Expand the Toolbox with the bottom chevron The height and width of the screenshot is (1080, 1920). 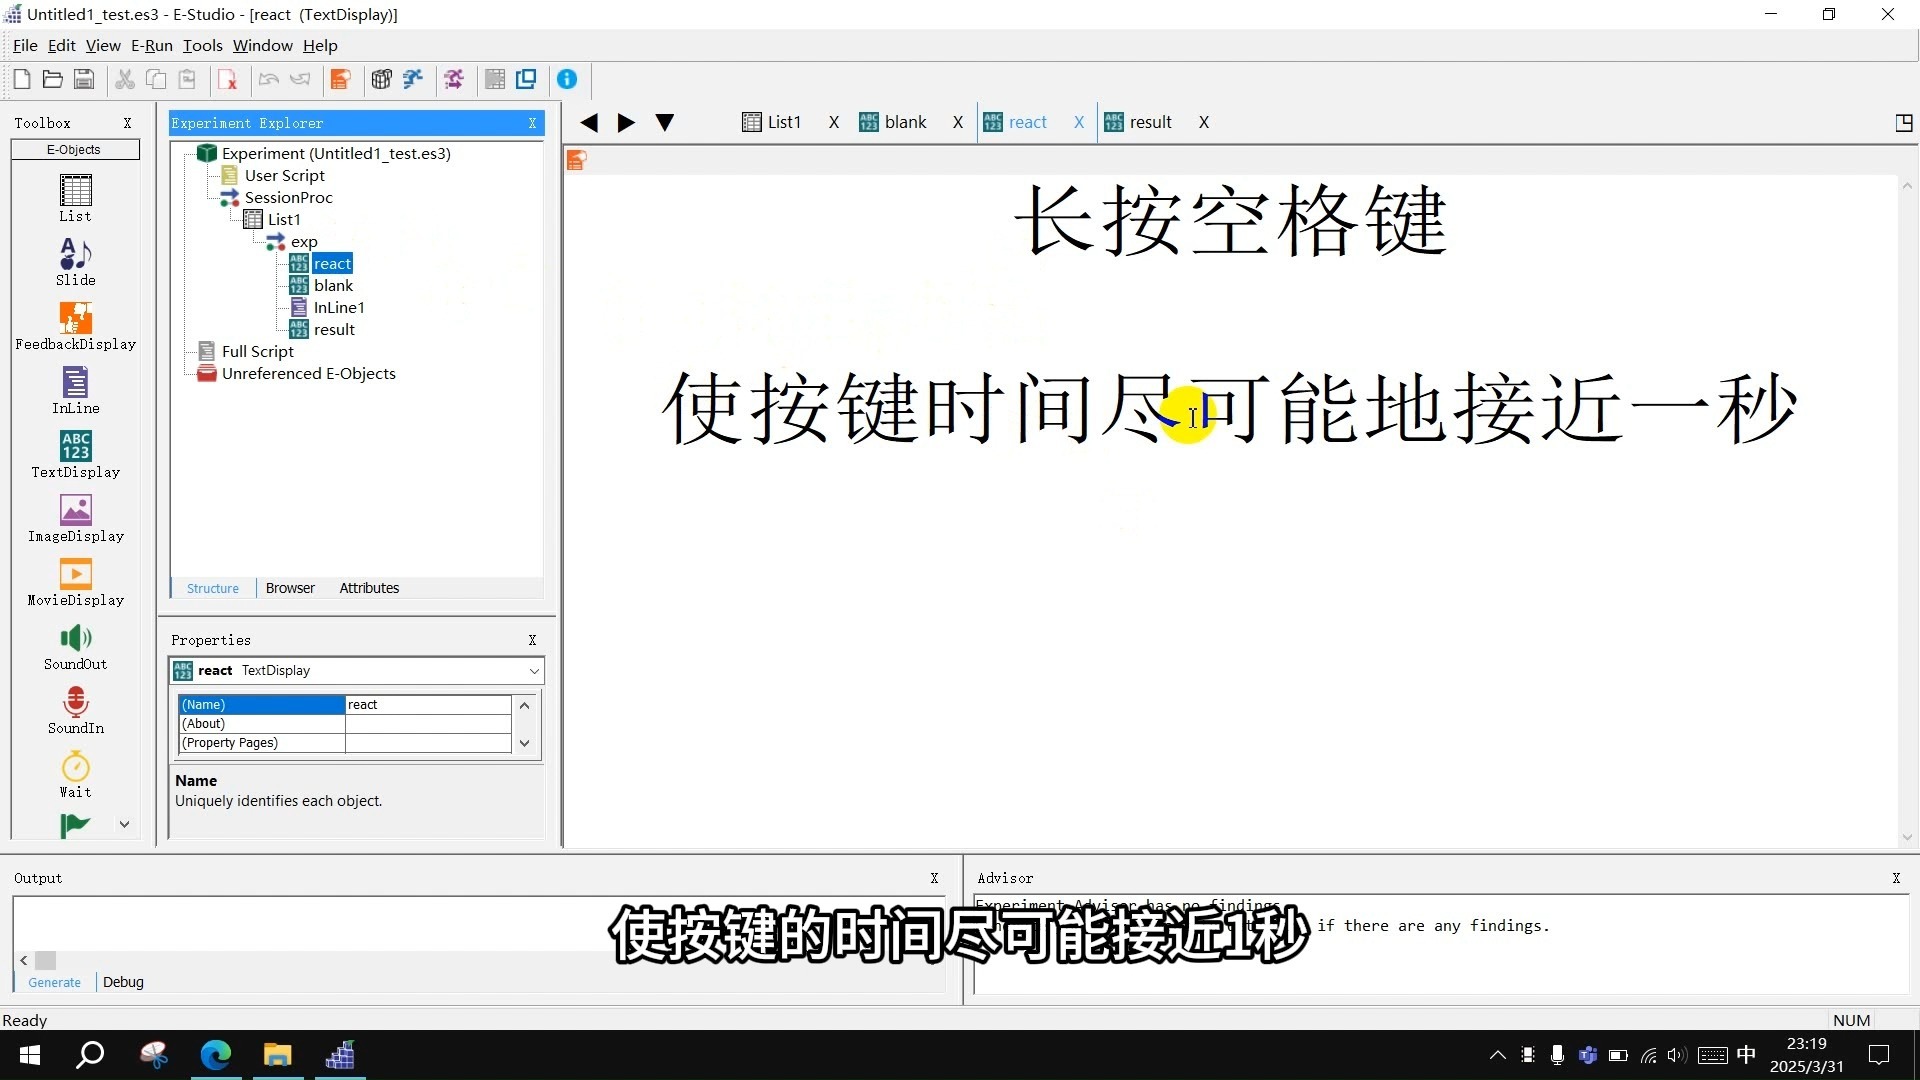(124, 823)
